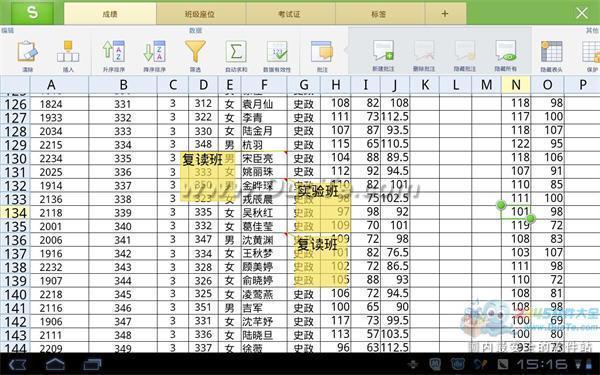Select column B header
600x375 pixels.
(123, 85)
